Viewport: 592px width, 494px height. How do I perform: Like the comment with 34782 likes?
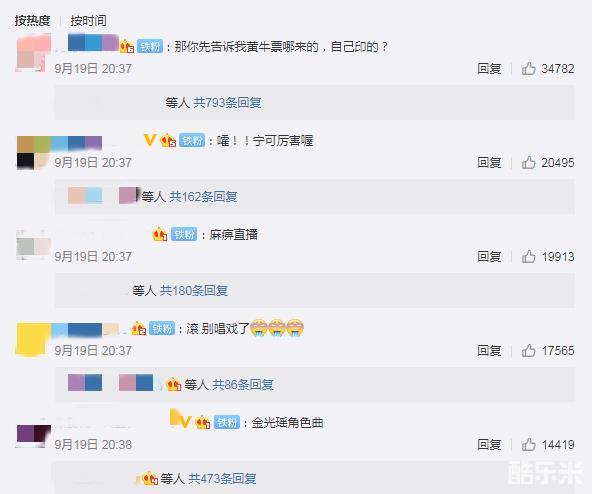tap(528, 69)
